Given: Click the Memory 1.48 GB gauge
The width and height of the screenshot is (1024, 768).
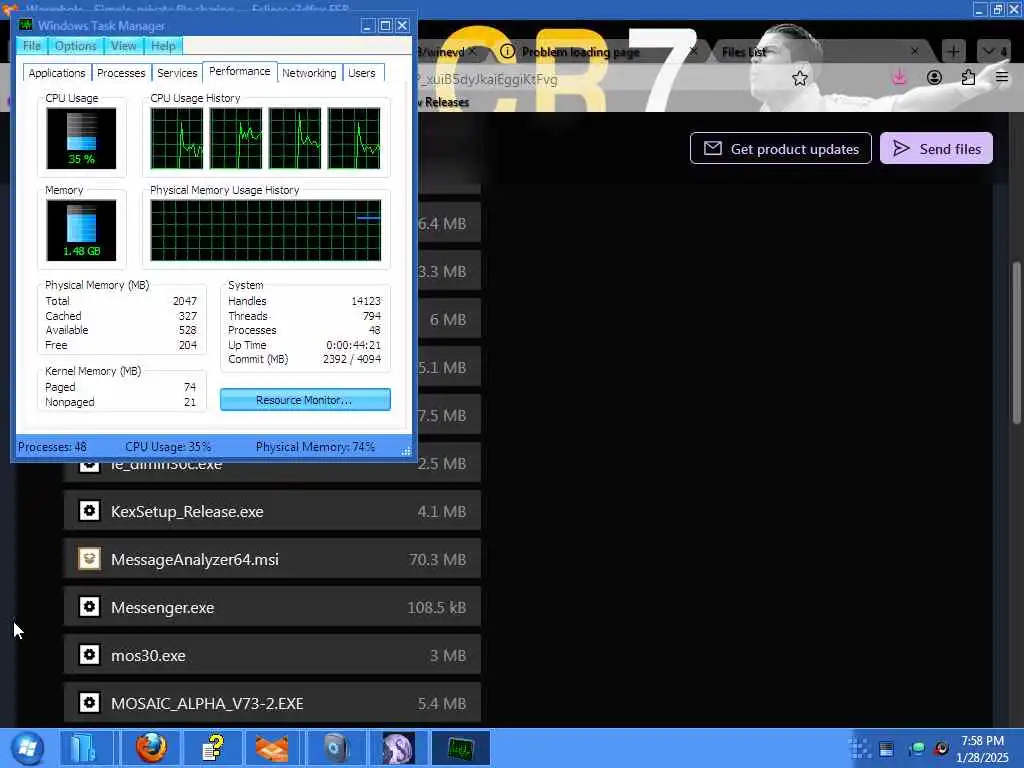Looking at the screenshot, I should [x=82, y=231].
